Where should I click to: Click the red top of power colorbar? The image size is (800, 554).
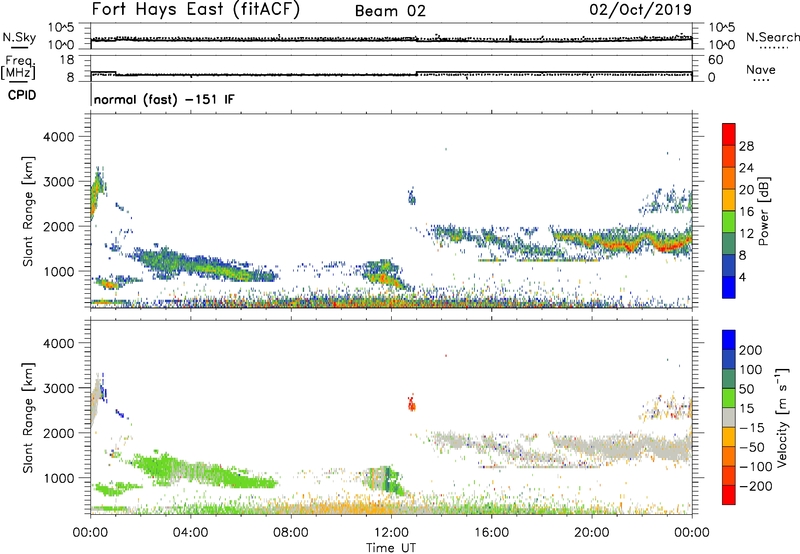pos(729,134)
